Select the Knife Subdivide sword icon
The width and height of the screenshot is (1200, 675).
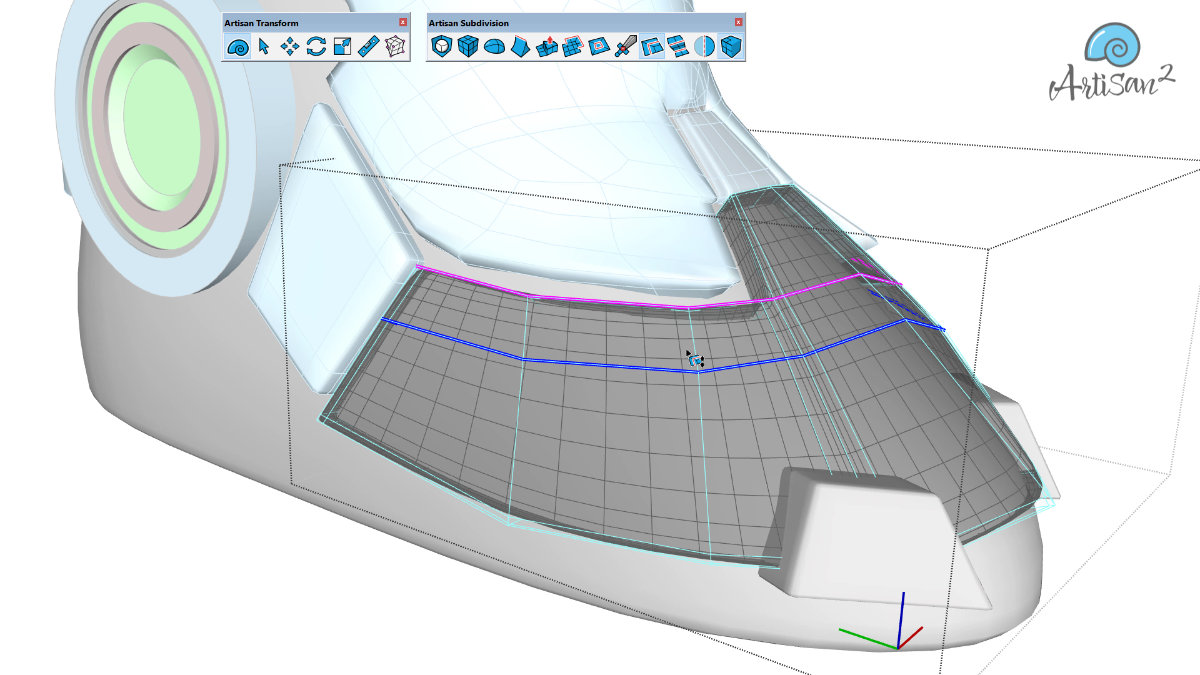tap(625, 46)
